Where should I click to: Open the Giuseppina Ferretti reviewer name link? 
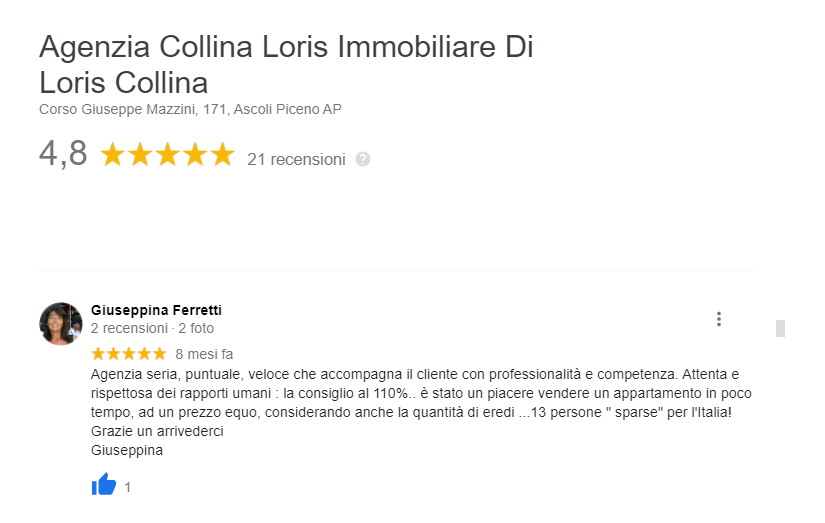[x=156, y=310]
